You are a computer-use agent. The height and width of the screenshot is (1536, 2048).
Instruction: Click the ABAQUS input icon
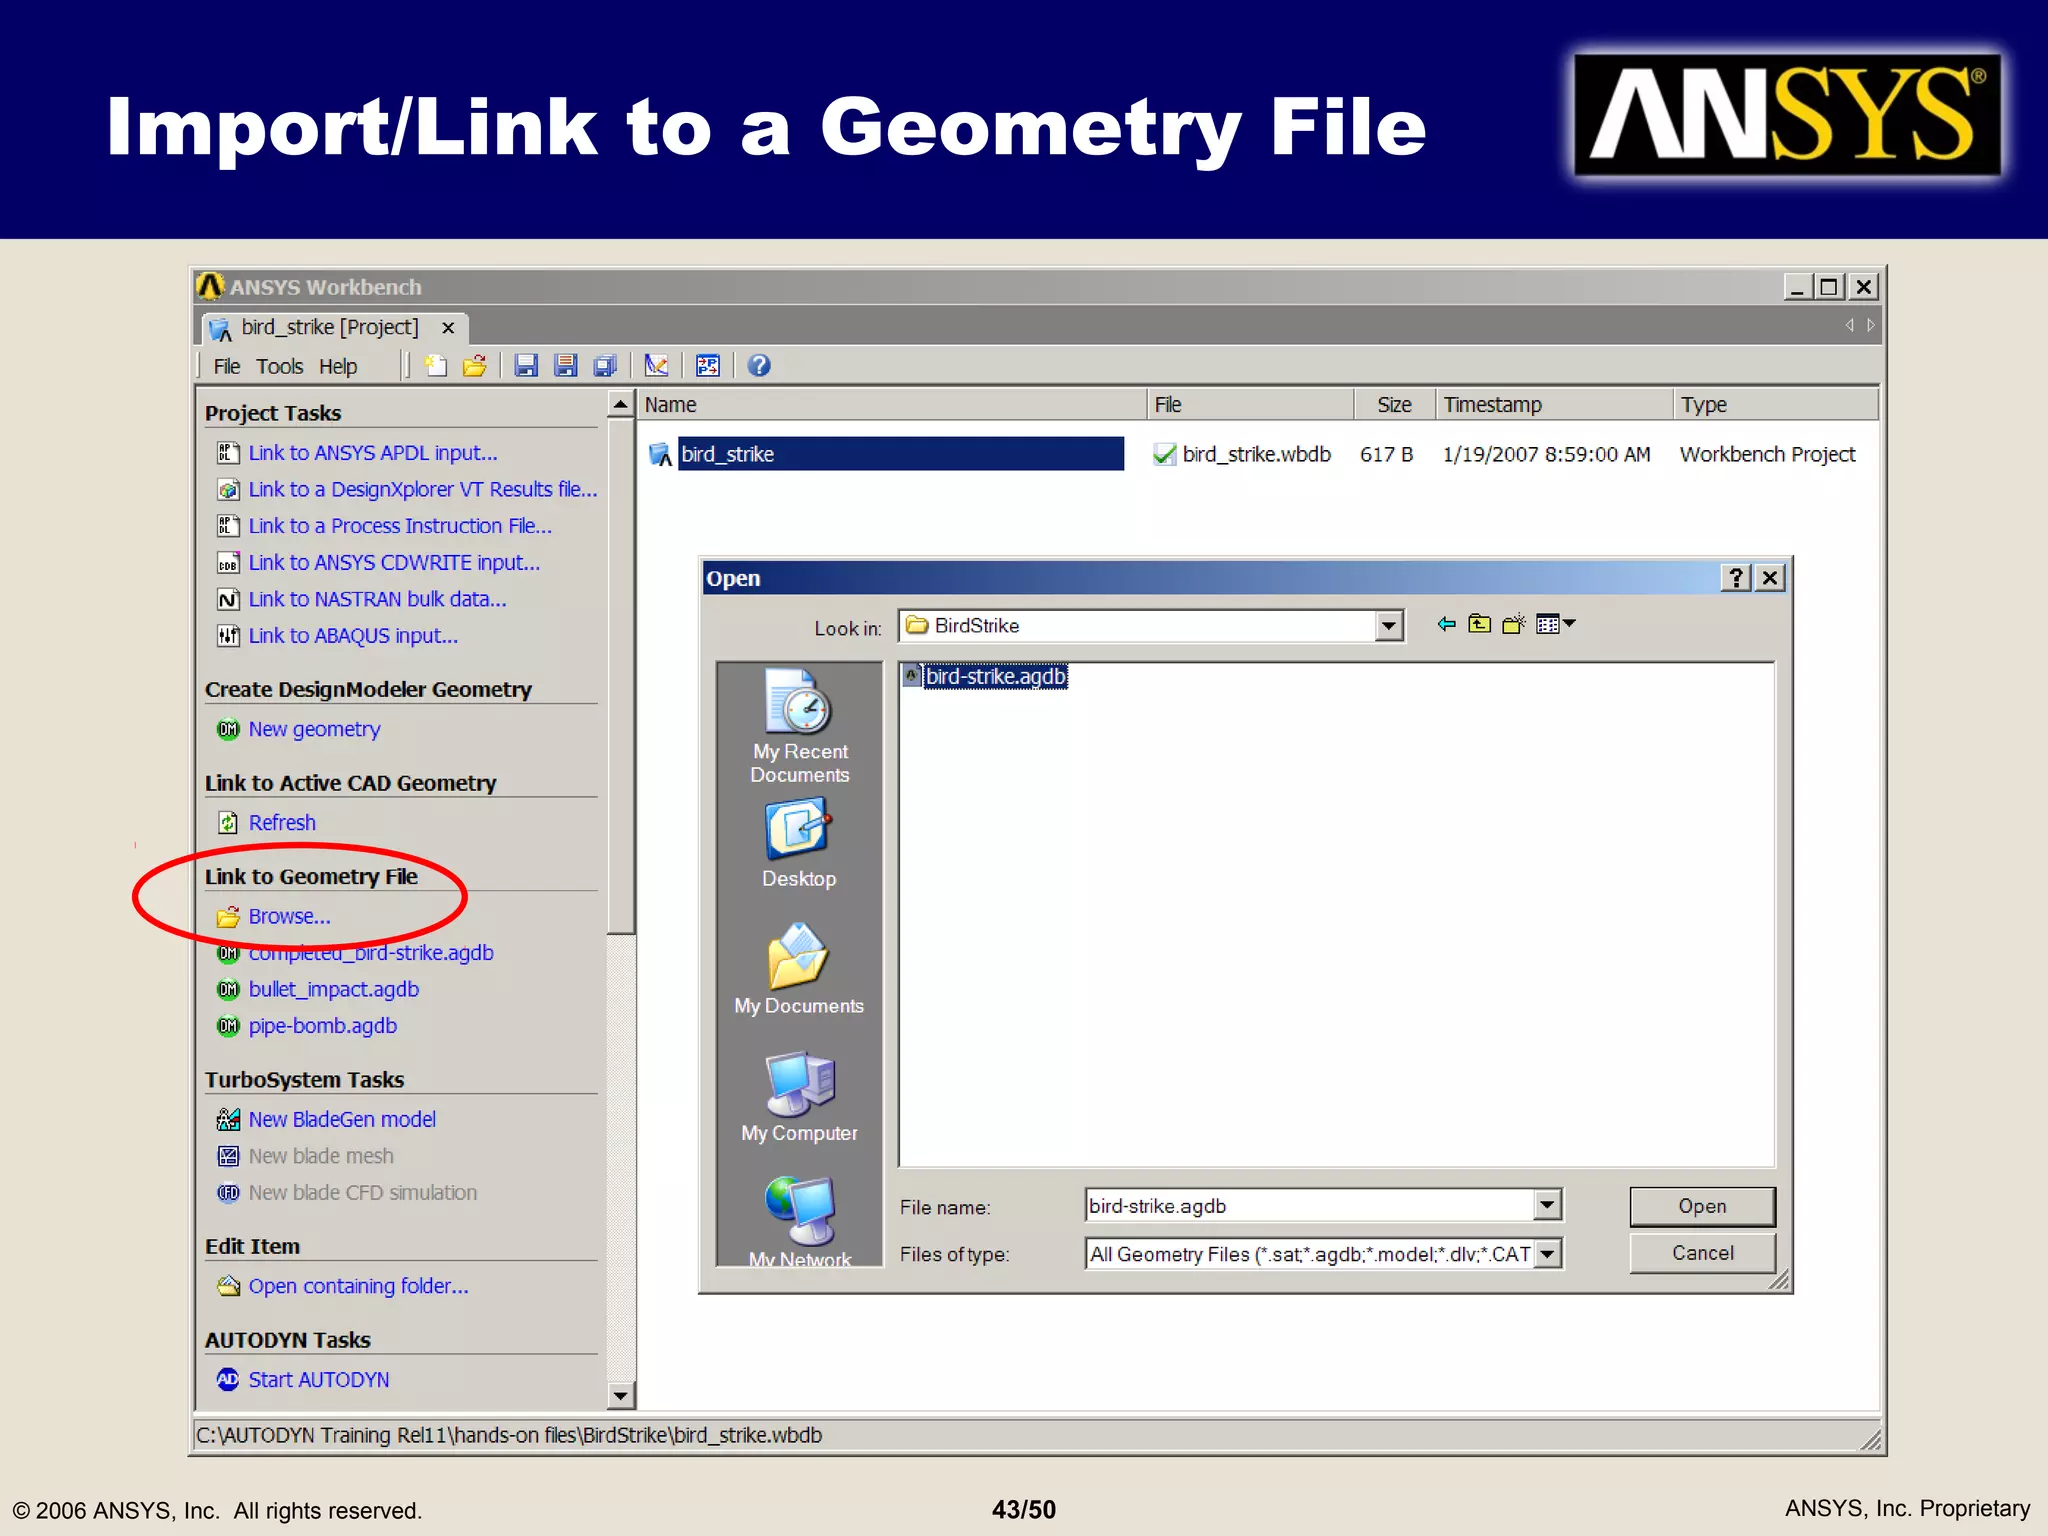click(228, 636)
